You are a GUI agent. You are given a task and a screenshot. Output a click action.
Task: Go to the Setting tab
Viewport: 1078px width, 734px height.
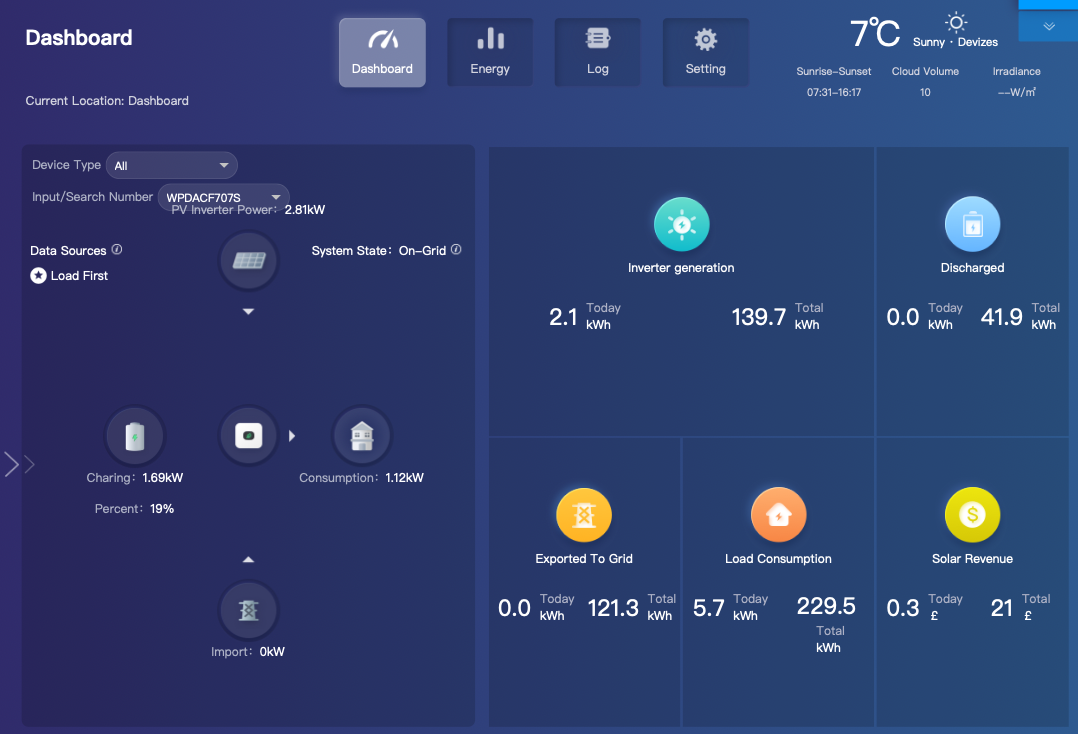705,52
